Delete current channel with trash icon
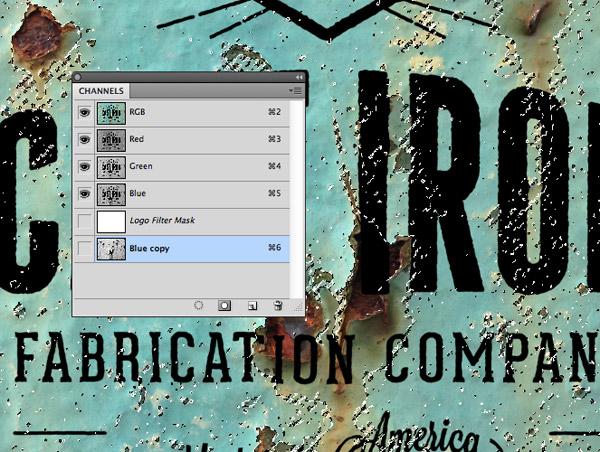 tap(278, 304)
